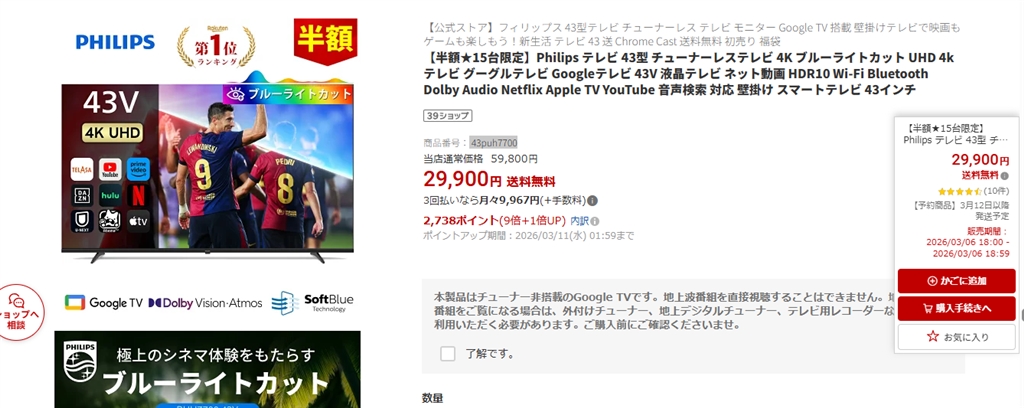
Task: Save item with お気に入り button
Action: (956, 337)
